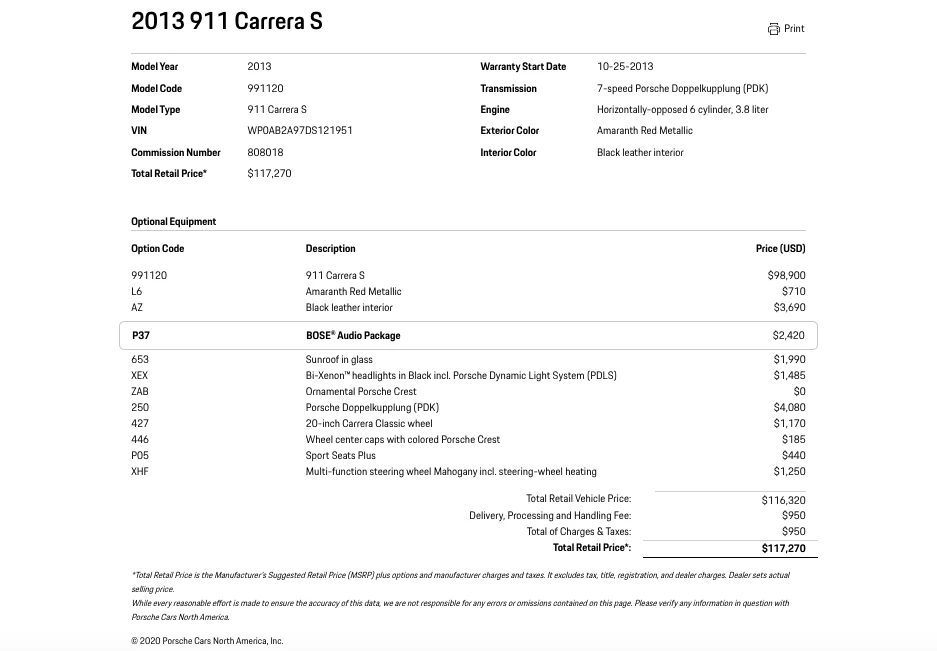Click the Optional Equipment heading
This screenshot has width=937, height=651.
tap(173, 222)
